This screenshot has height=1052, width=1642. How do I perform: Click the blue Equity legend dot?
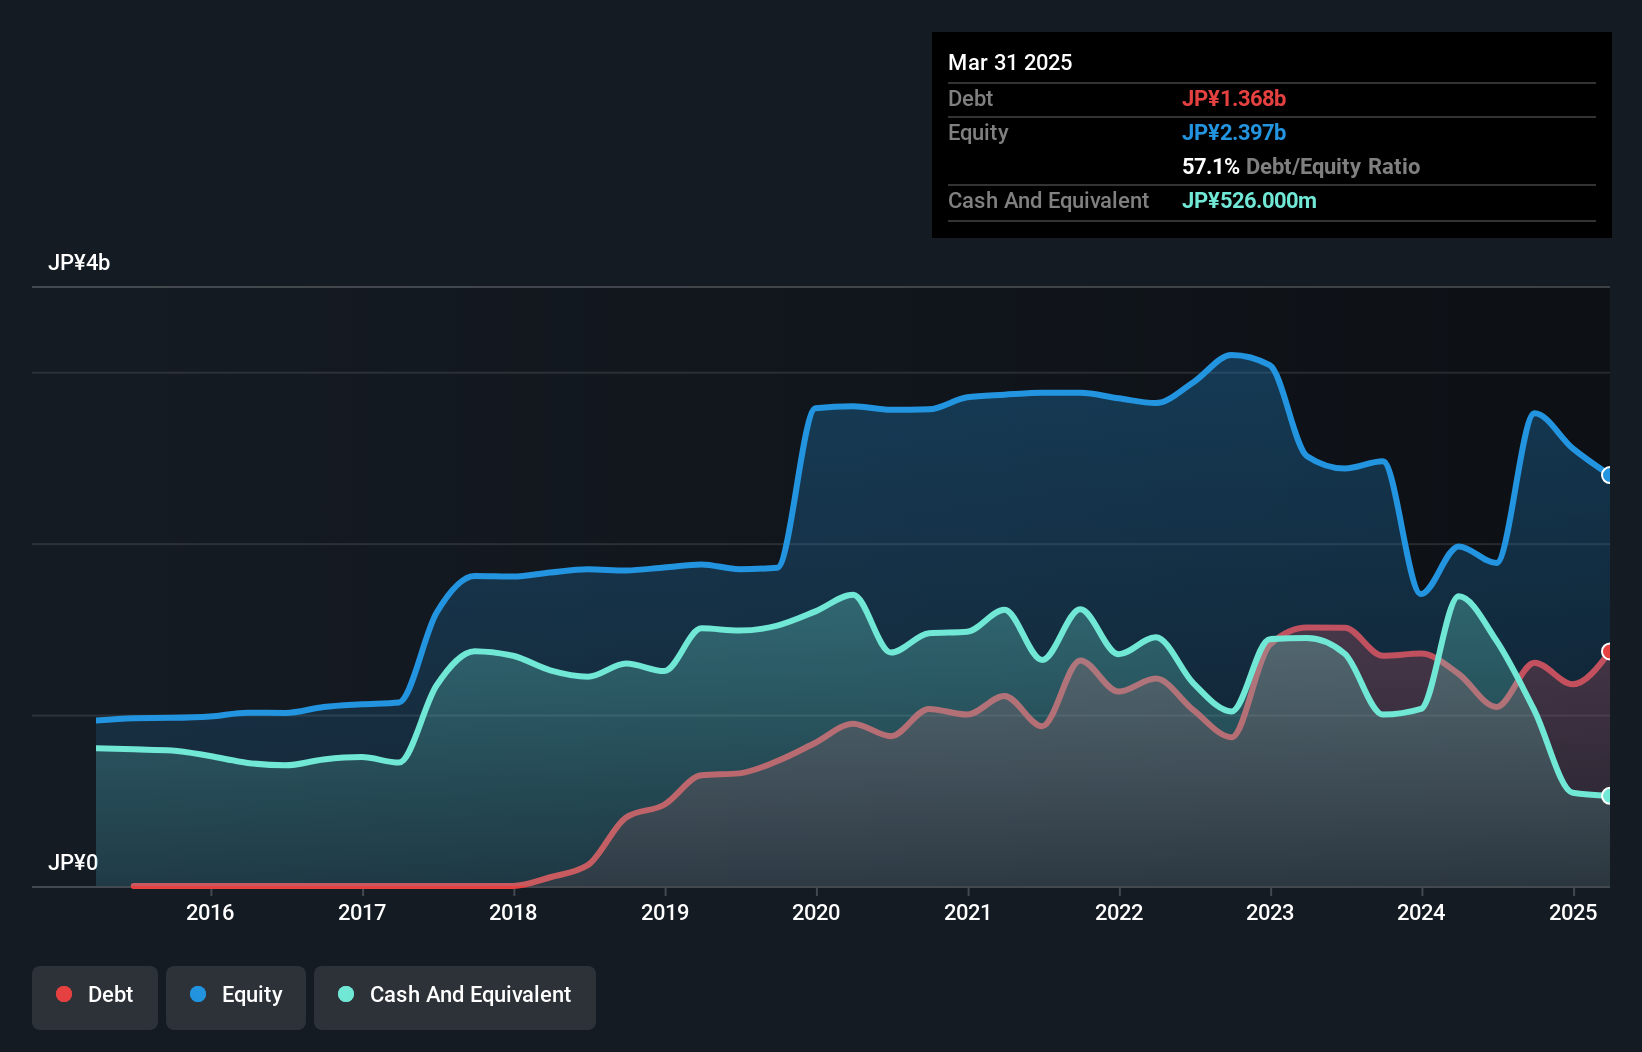[198, 994]
